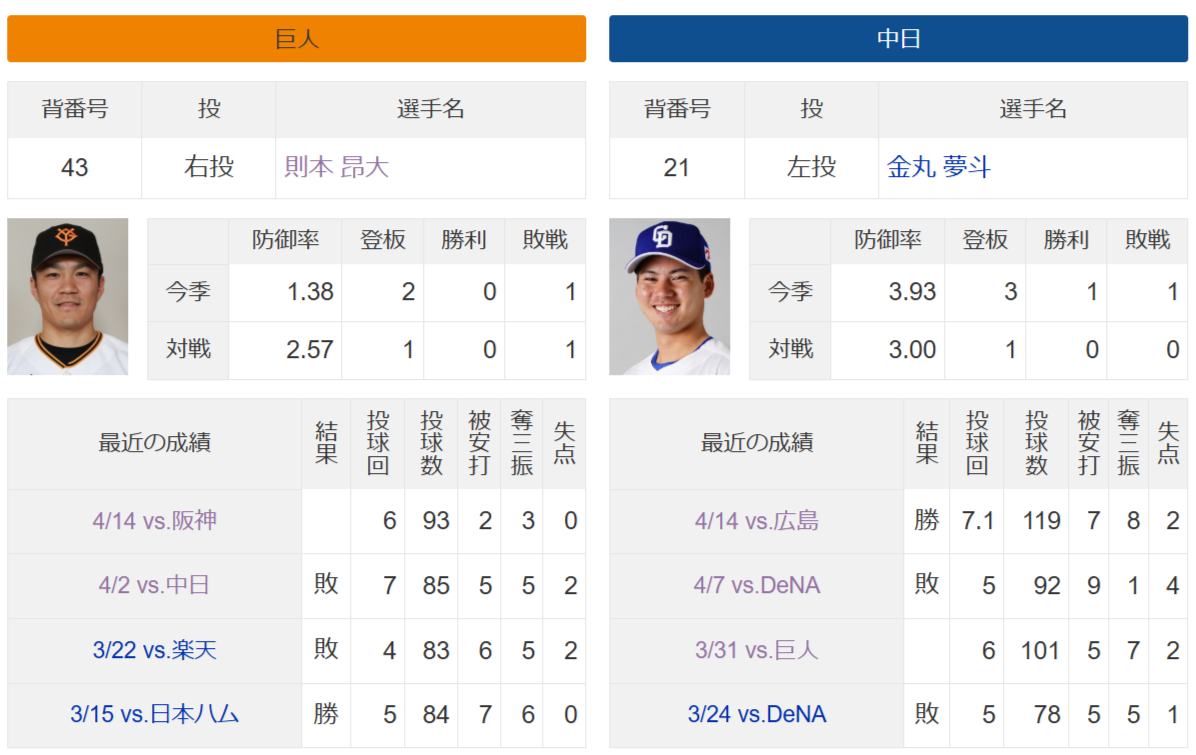Click the 対戦 row label for 則本
Image resolution: width=1196 pixels, height=755 pixels.
(x=188, y=350)
